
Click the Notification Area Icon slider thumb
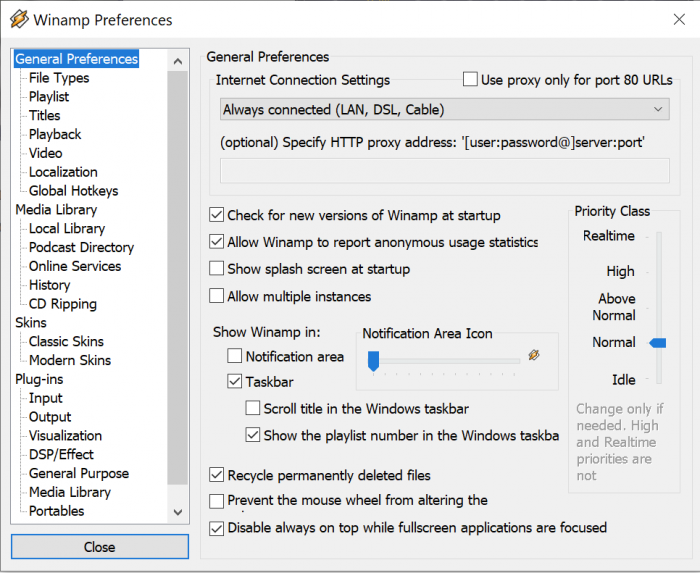click(373, 360)
